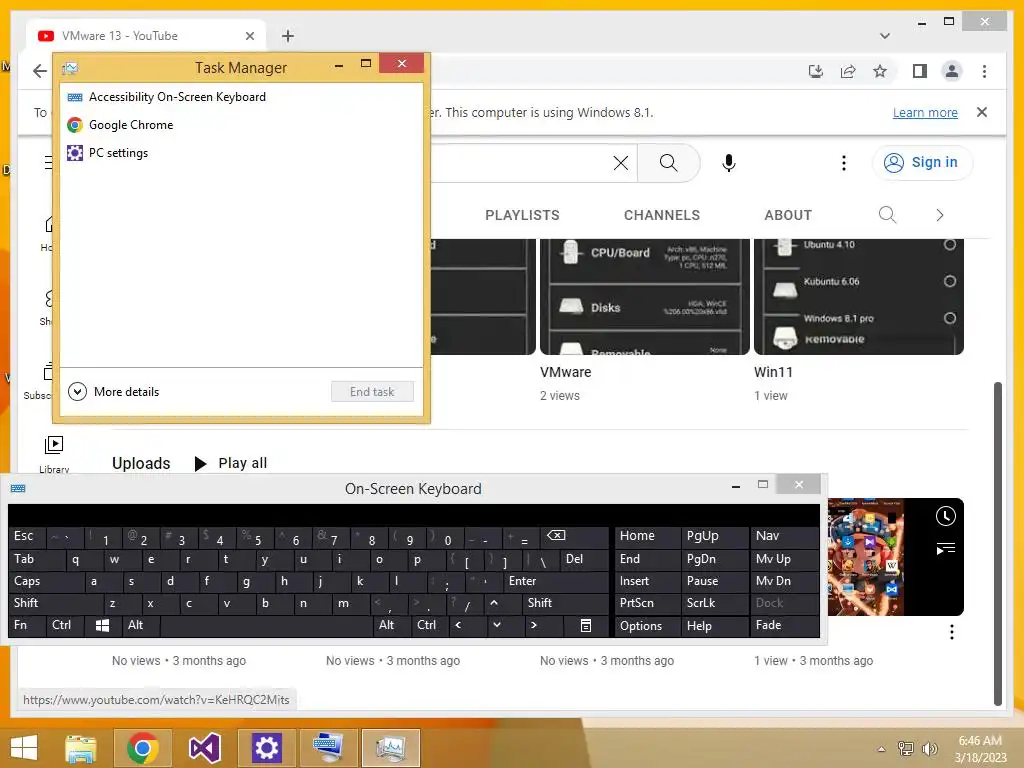Click the menu key on On-Screen Keyboard
Screen dimensions: 1024x768
click(586, 626)
